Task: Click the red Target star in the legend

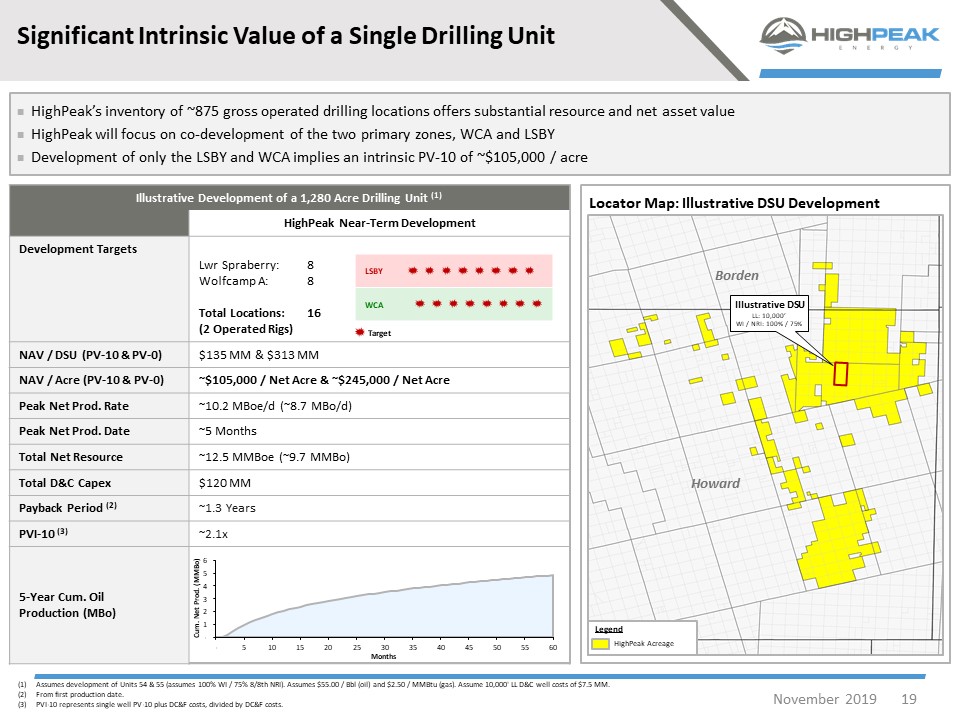Action: click(360, 332)
